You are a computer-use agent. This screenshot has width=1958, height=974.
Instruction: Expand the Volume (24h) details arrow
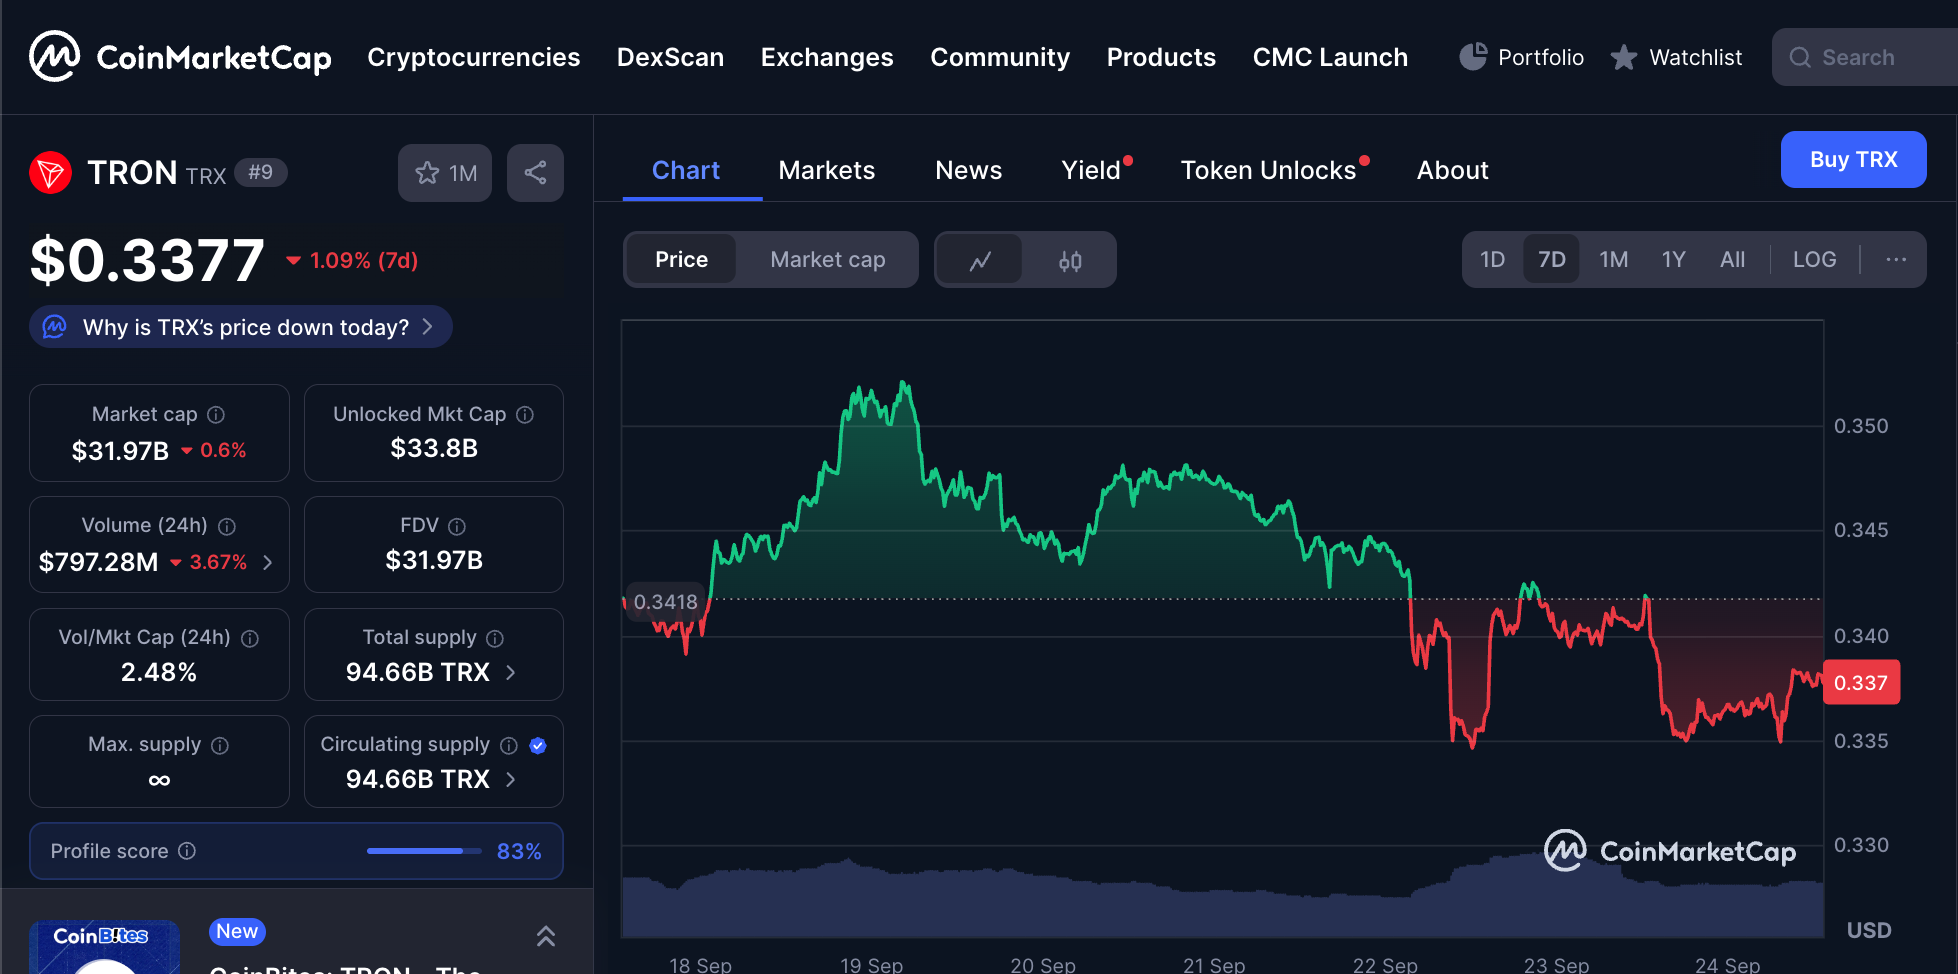(267, 562)
